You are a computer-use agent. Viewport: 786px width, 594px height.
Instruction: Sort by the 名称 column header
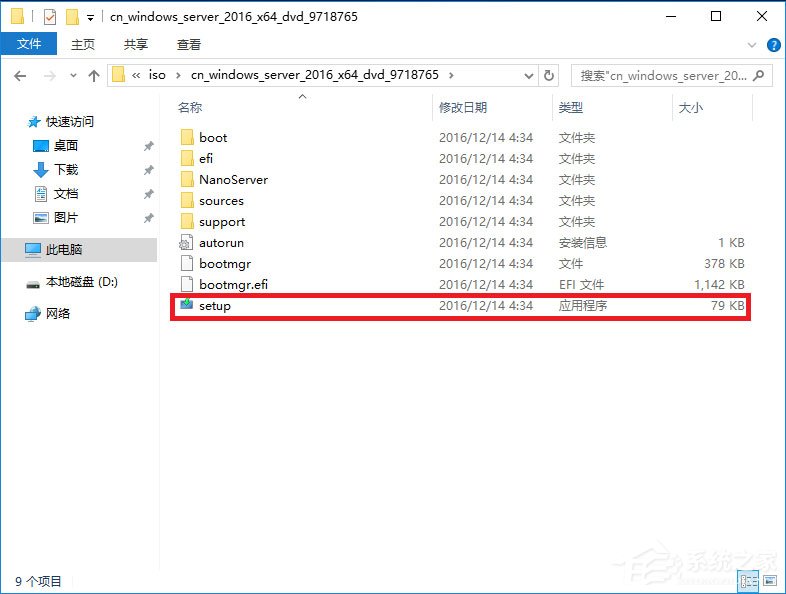(x=190, y=107)
